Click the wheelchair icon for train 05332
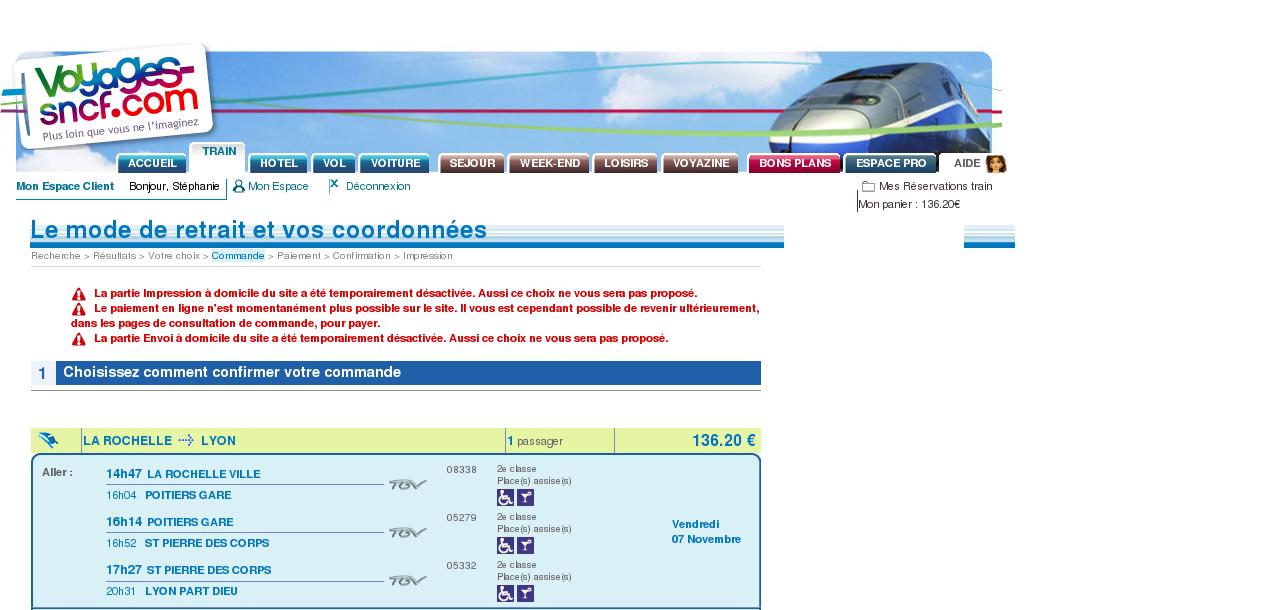1265x610 pixels. (505, 594)
